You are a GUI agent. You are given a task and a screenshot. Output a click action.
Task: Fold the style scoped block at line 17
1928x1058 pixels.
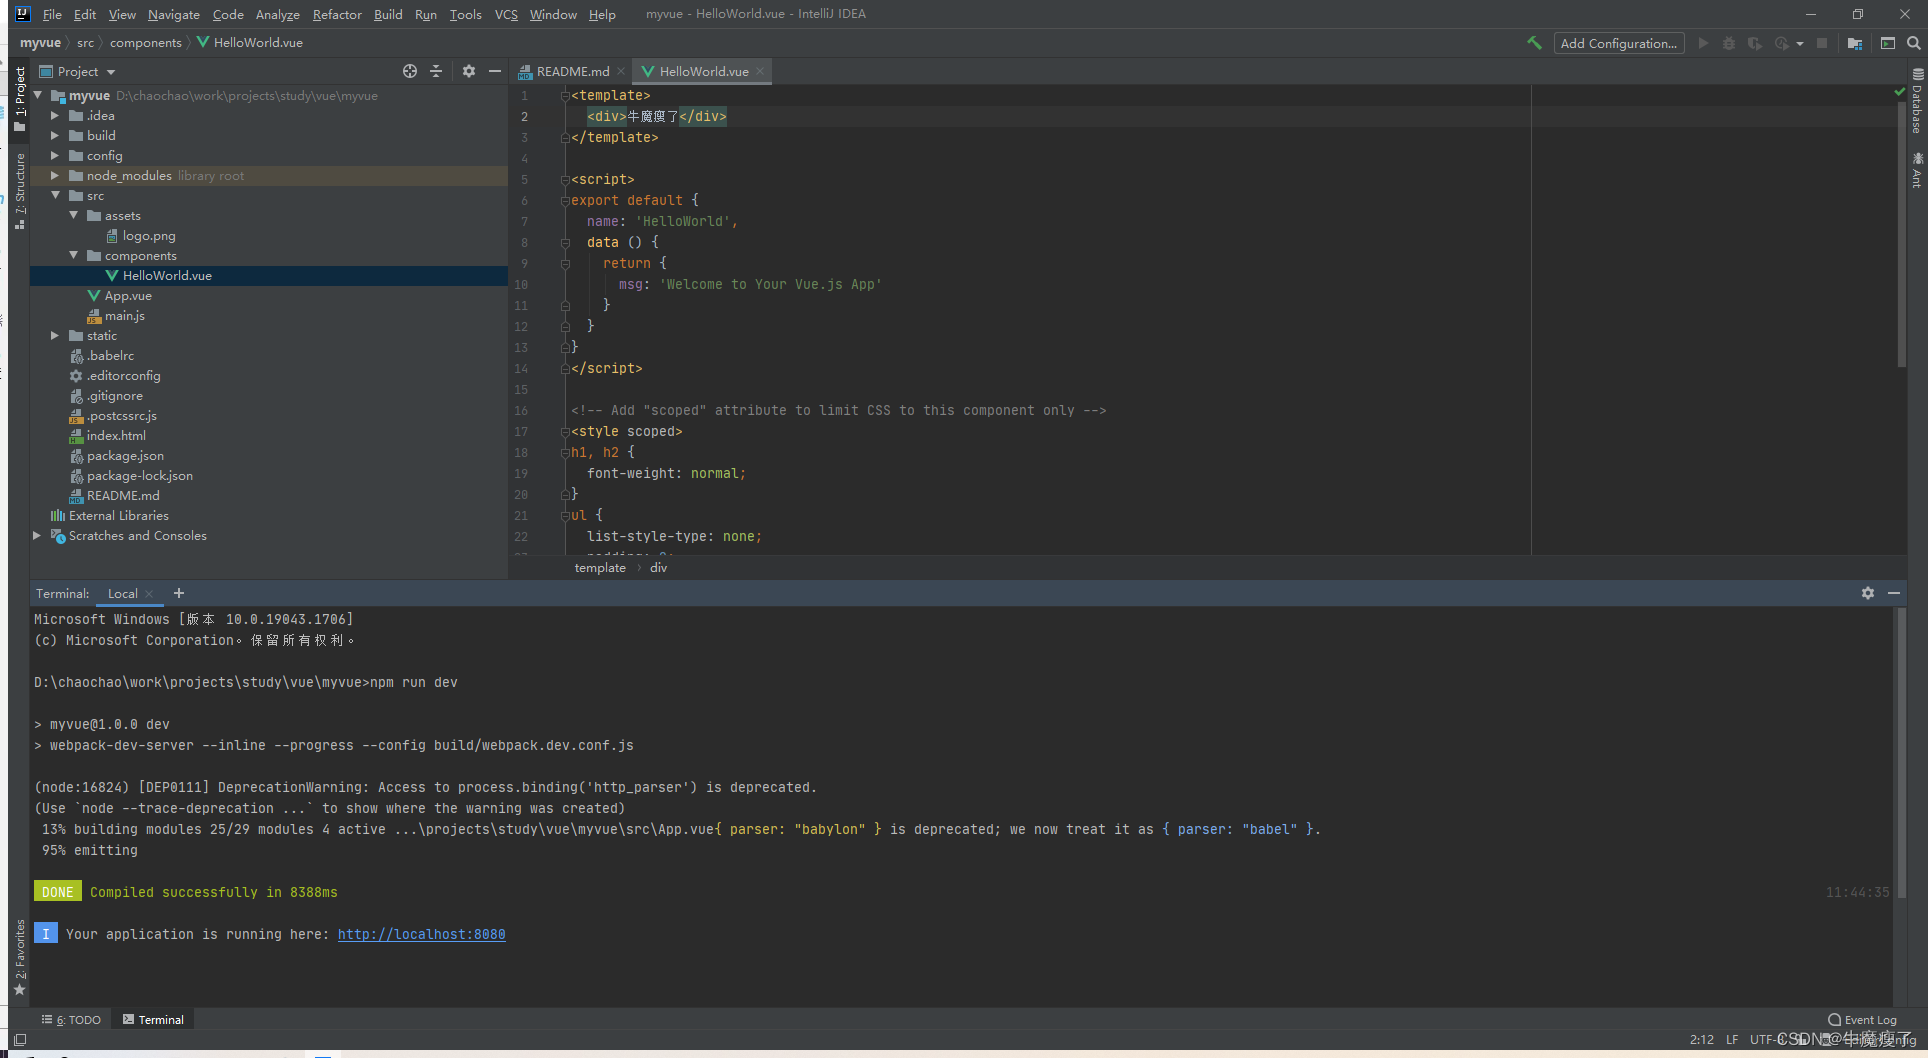coord(565,432)
